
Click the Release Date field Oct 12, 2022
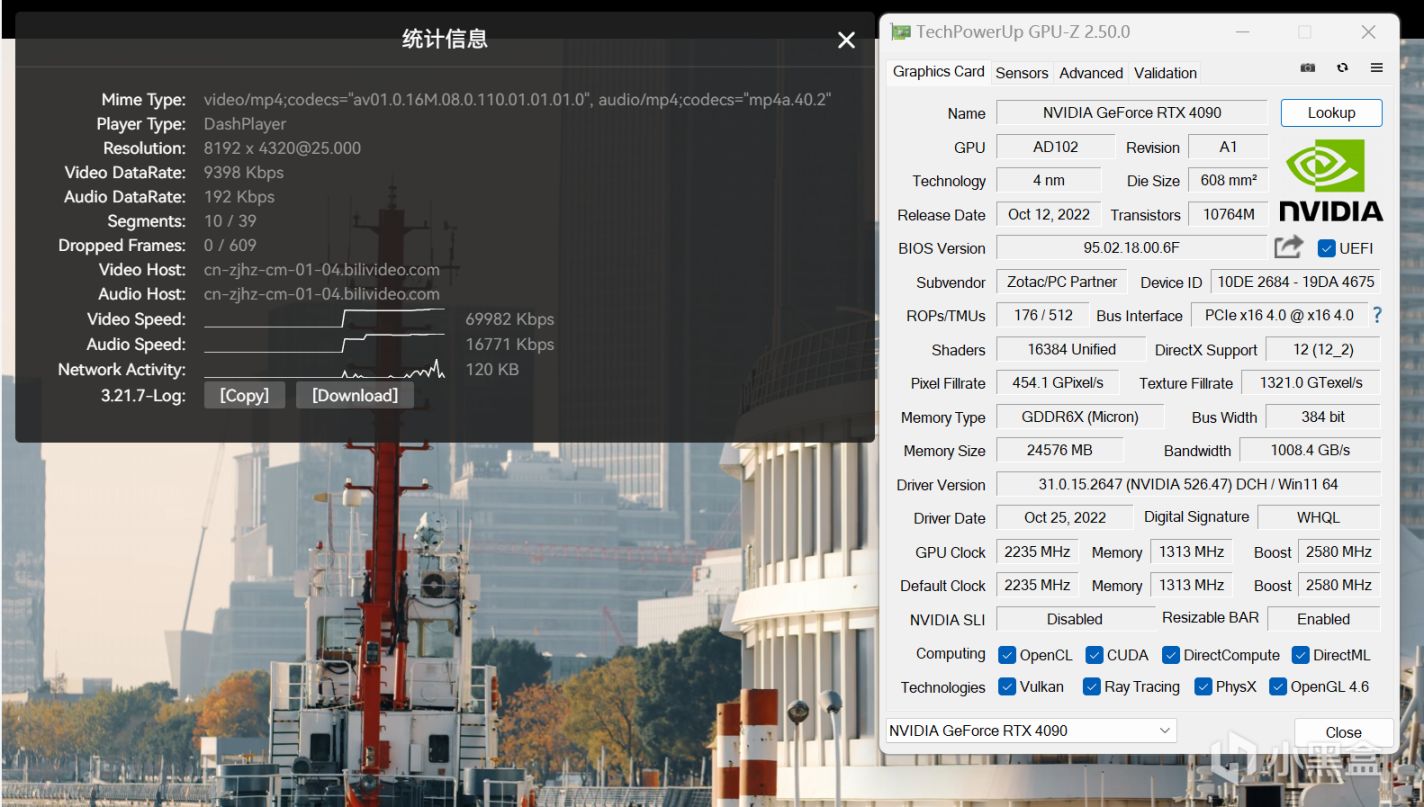(1049, 215)
